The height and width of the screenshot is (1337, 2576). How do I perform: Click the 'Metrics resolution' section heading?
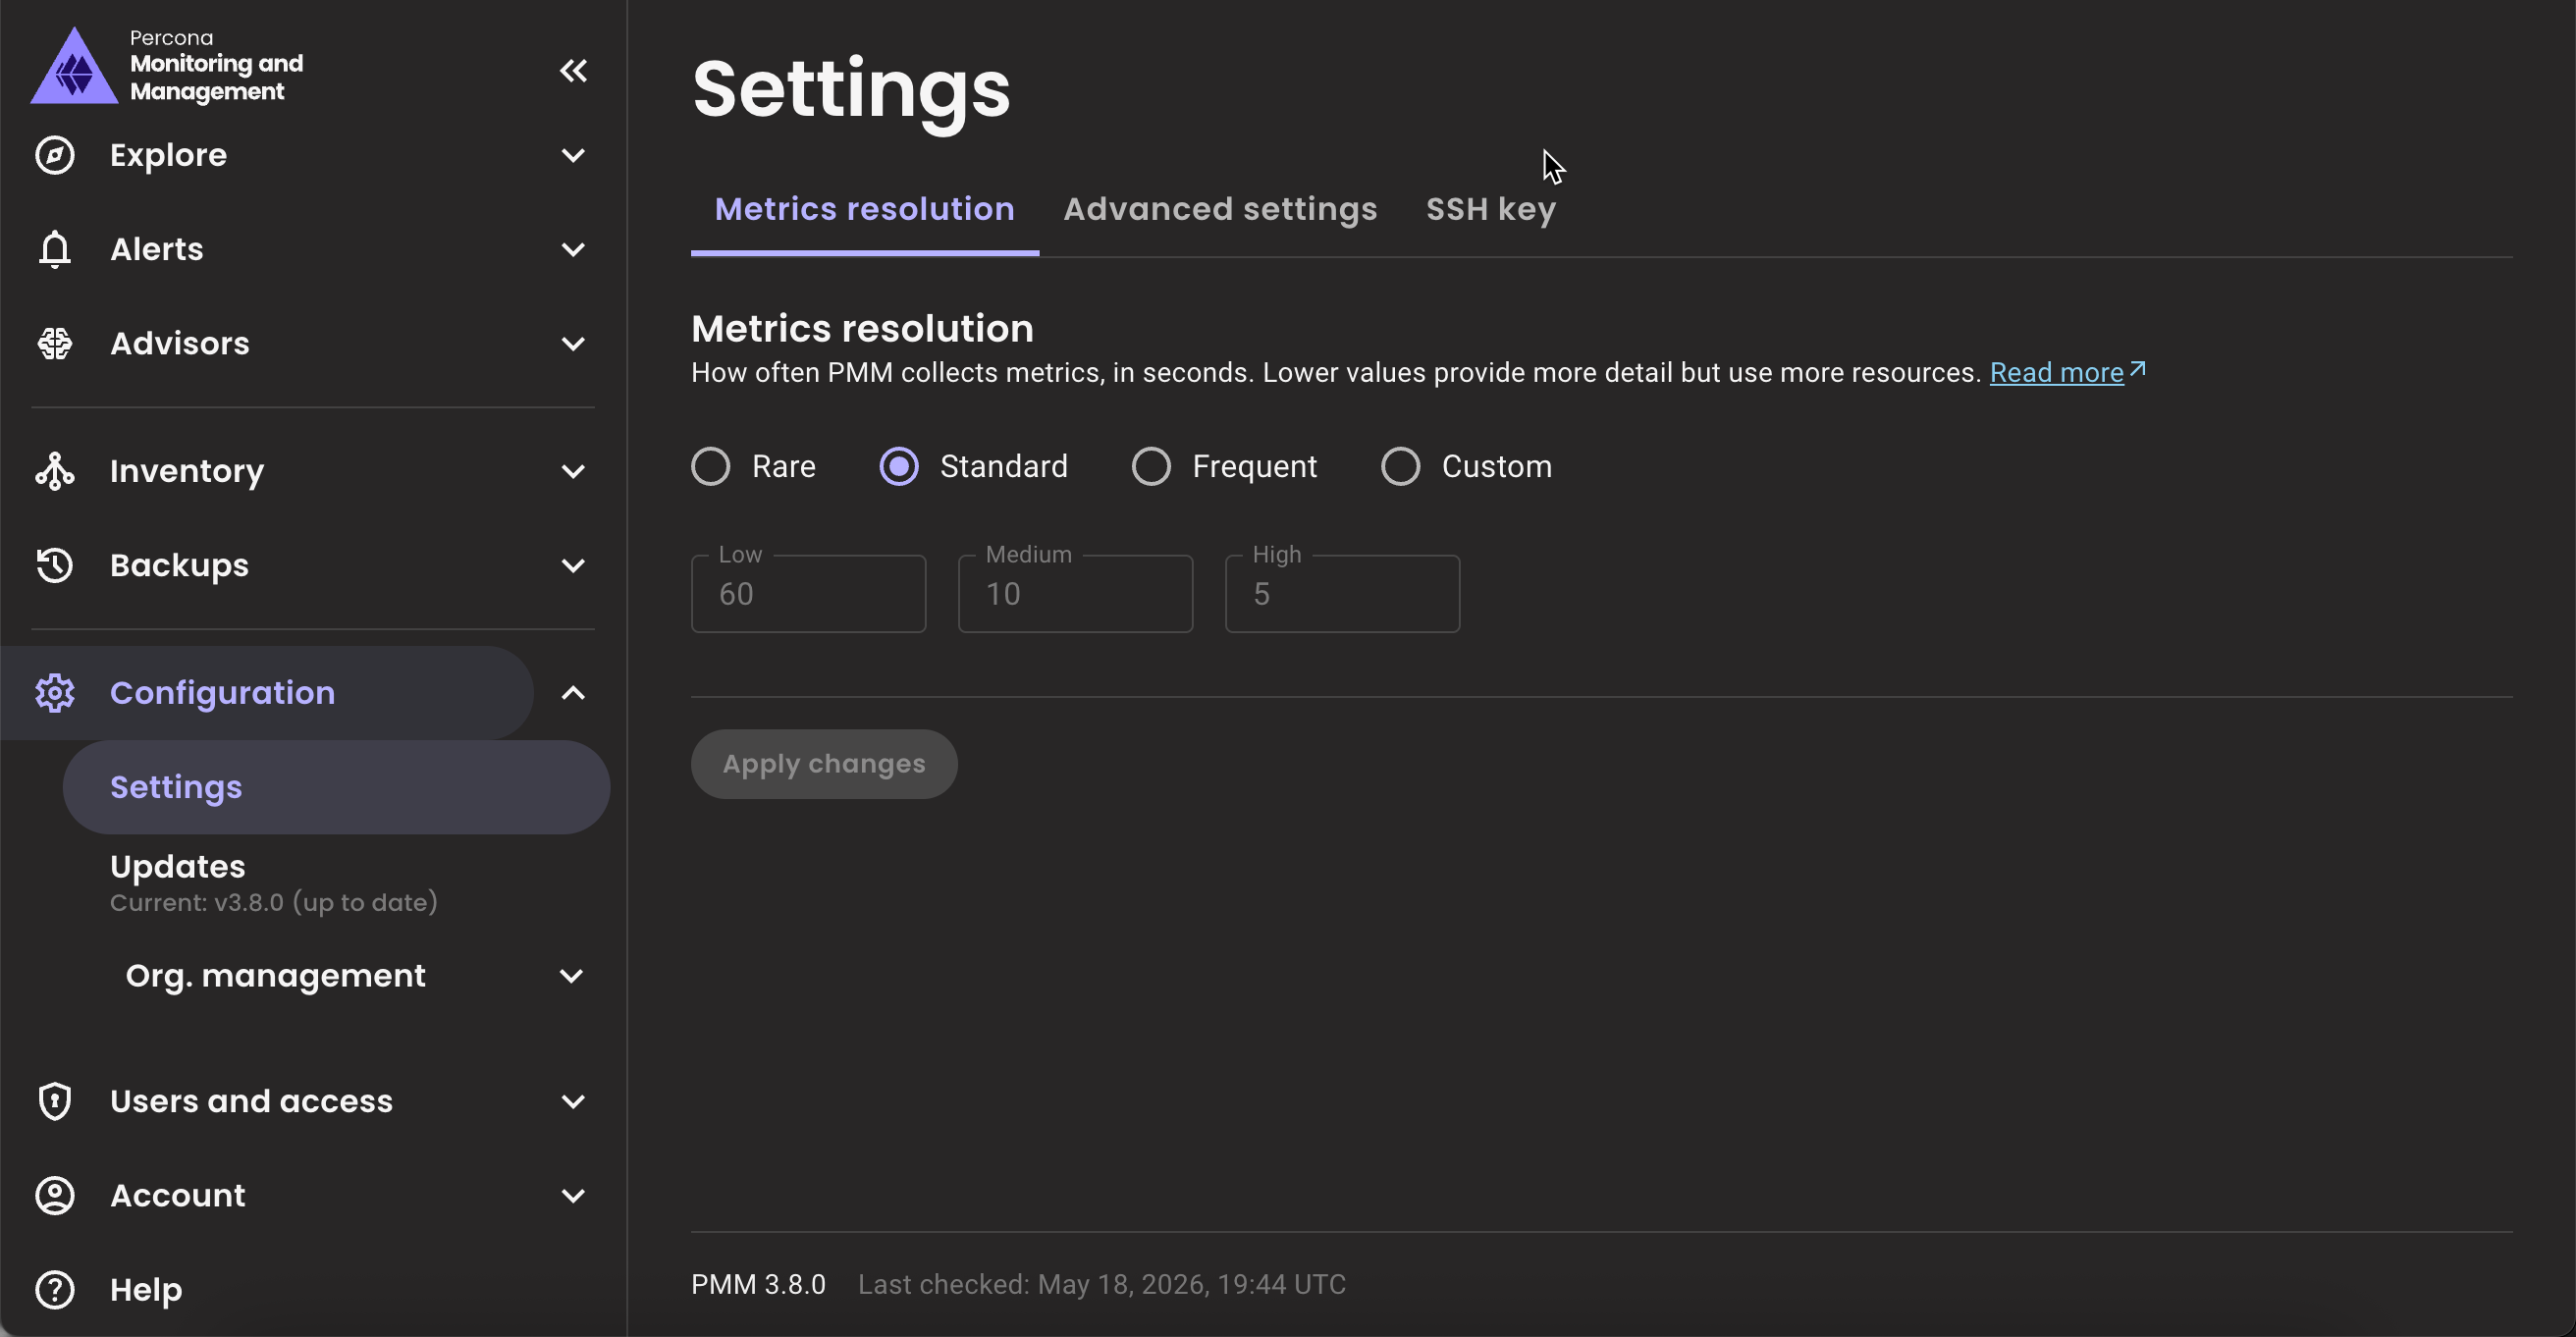(862, 328)
